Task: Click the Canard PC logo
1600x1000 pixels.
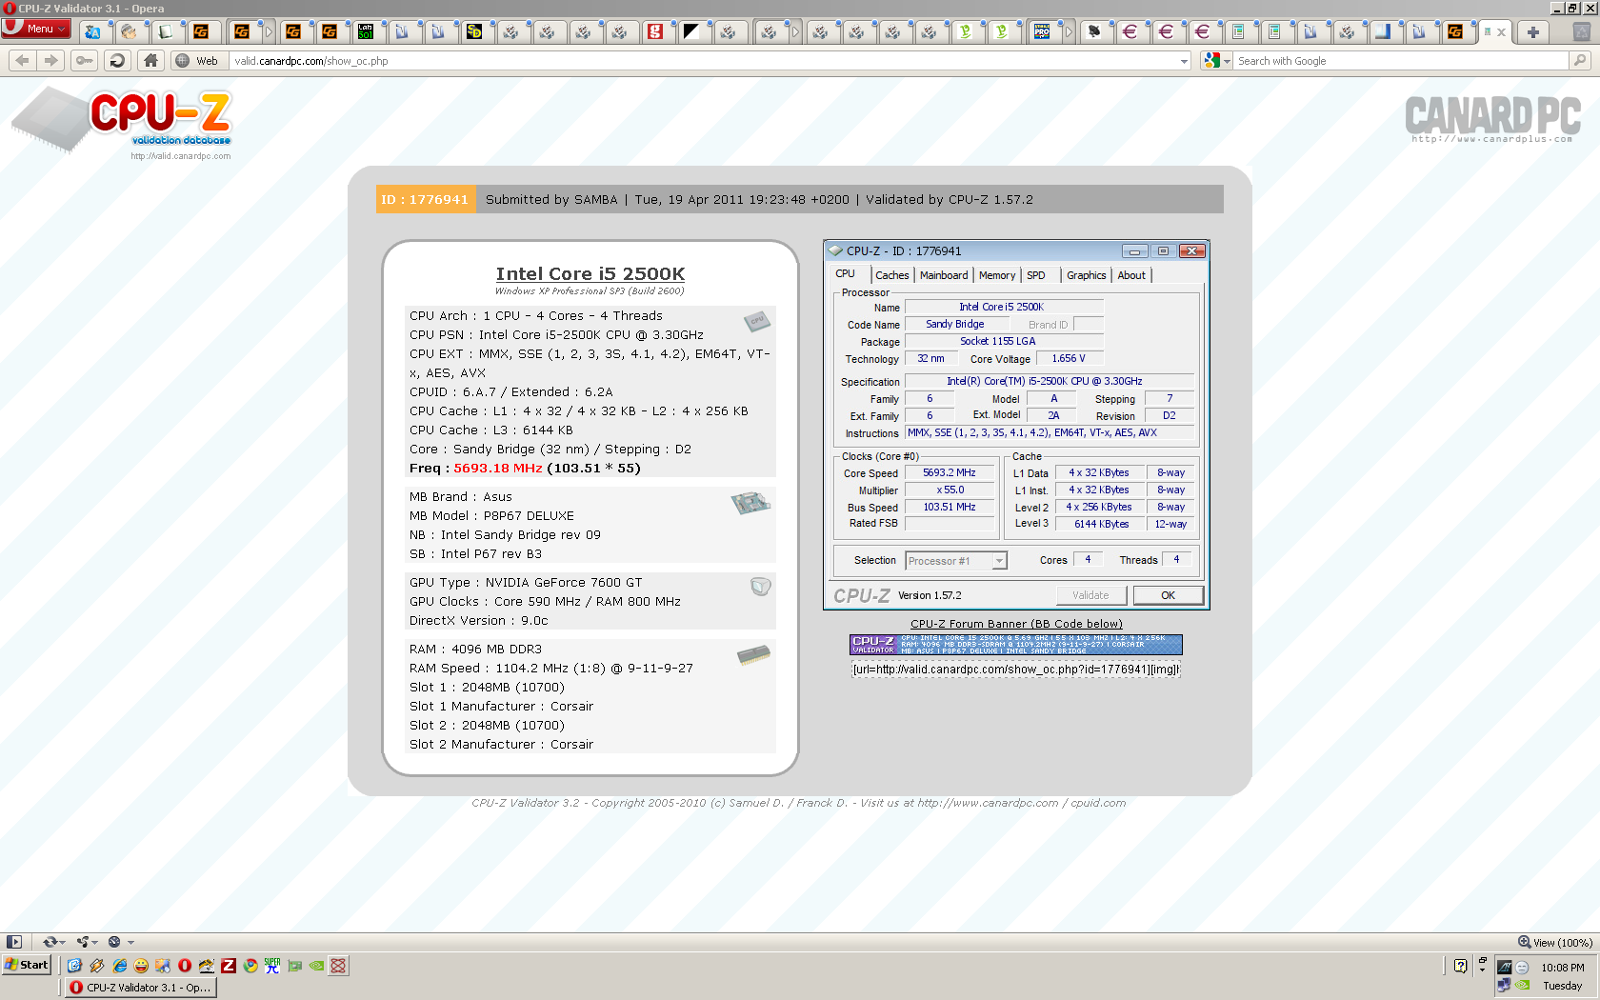Action: pyautogui.click(x=1493, y=119)
